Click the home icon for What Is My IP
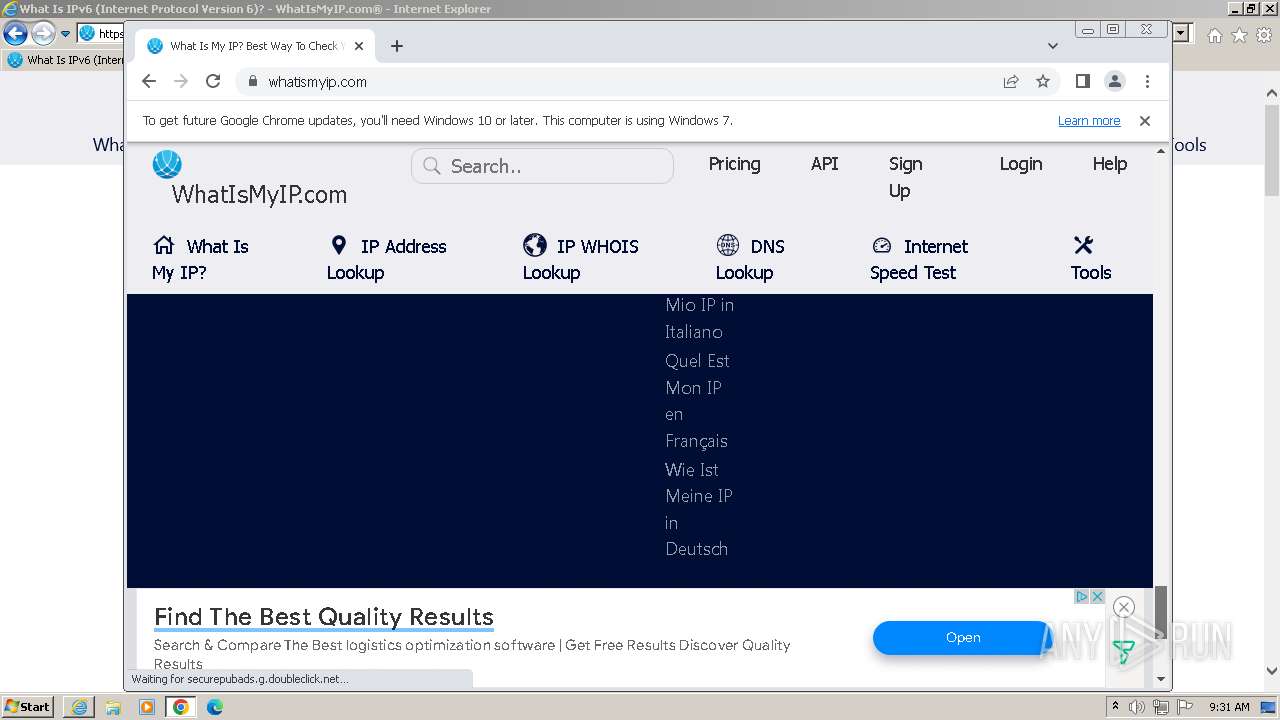Screen dimensions: 1280x720 (164, 245)
